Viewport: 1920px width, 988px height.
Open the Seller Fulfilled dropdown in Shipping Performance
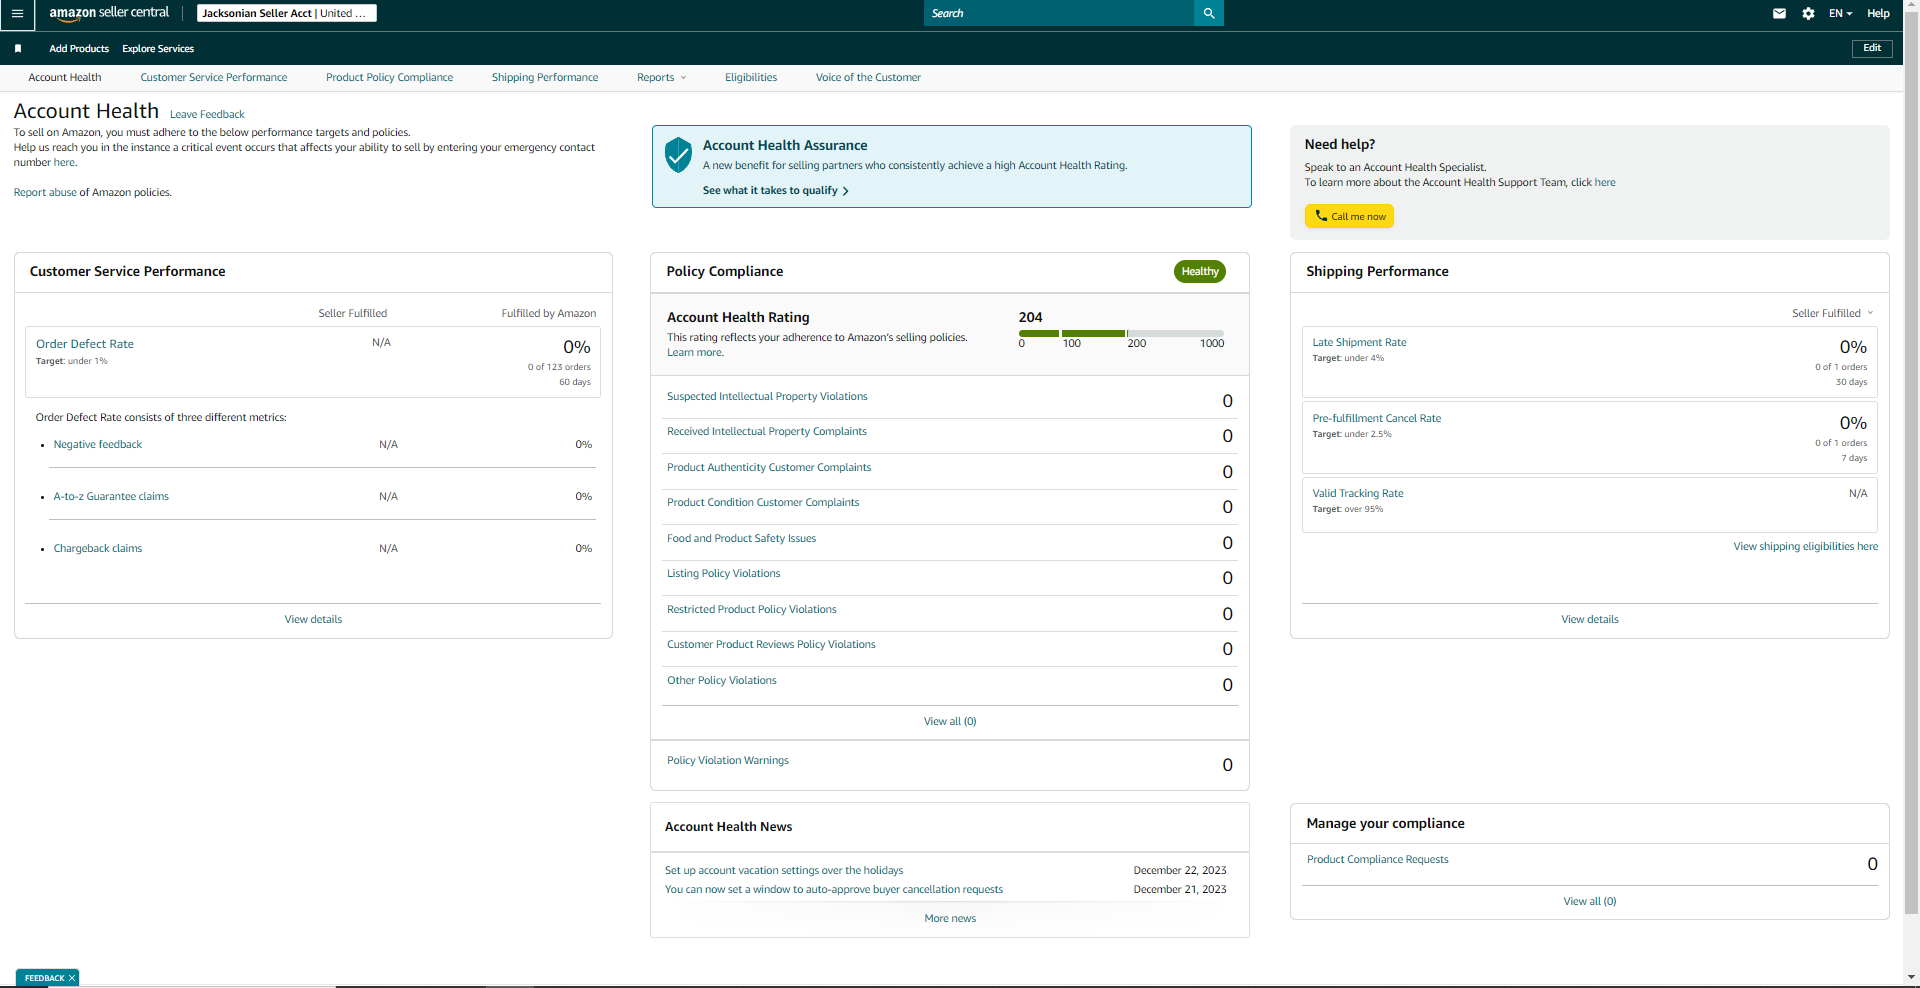[1832, 313]
